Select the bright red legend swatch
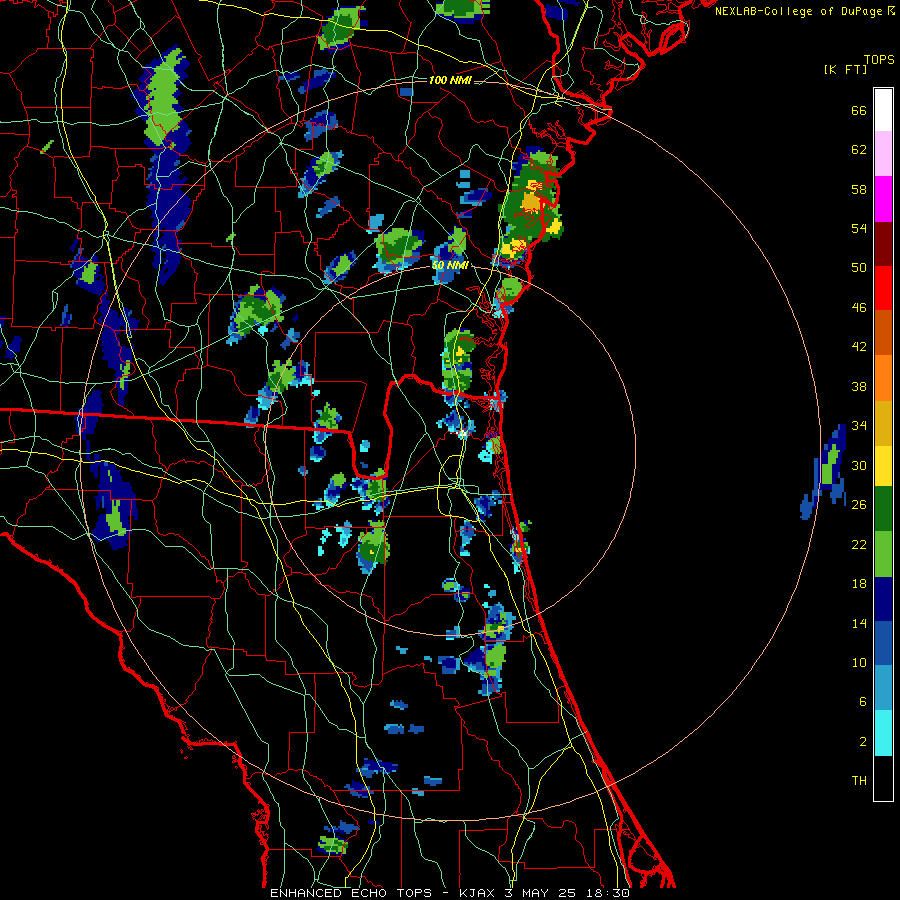Image resolution: width=900 pixels, height=900 pixels. pos(883,288)
